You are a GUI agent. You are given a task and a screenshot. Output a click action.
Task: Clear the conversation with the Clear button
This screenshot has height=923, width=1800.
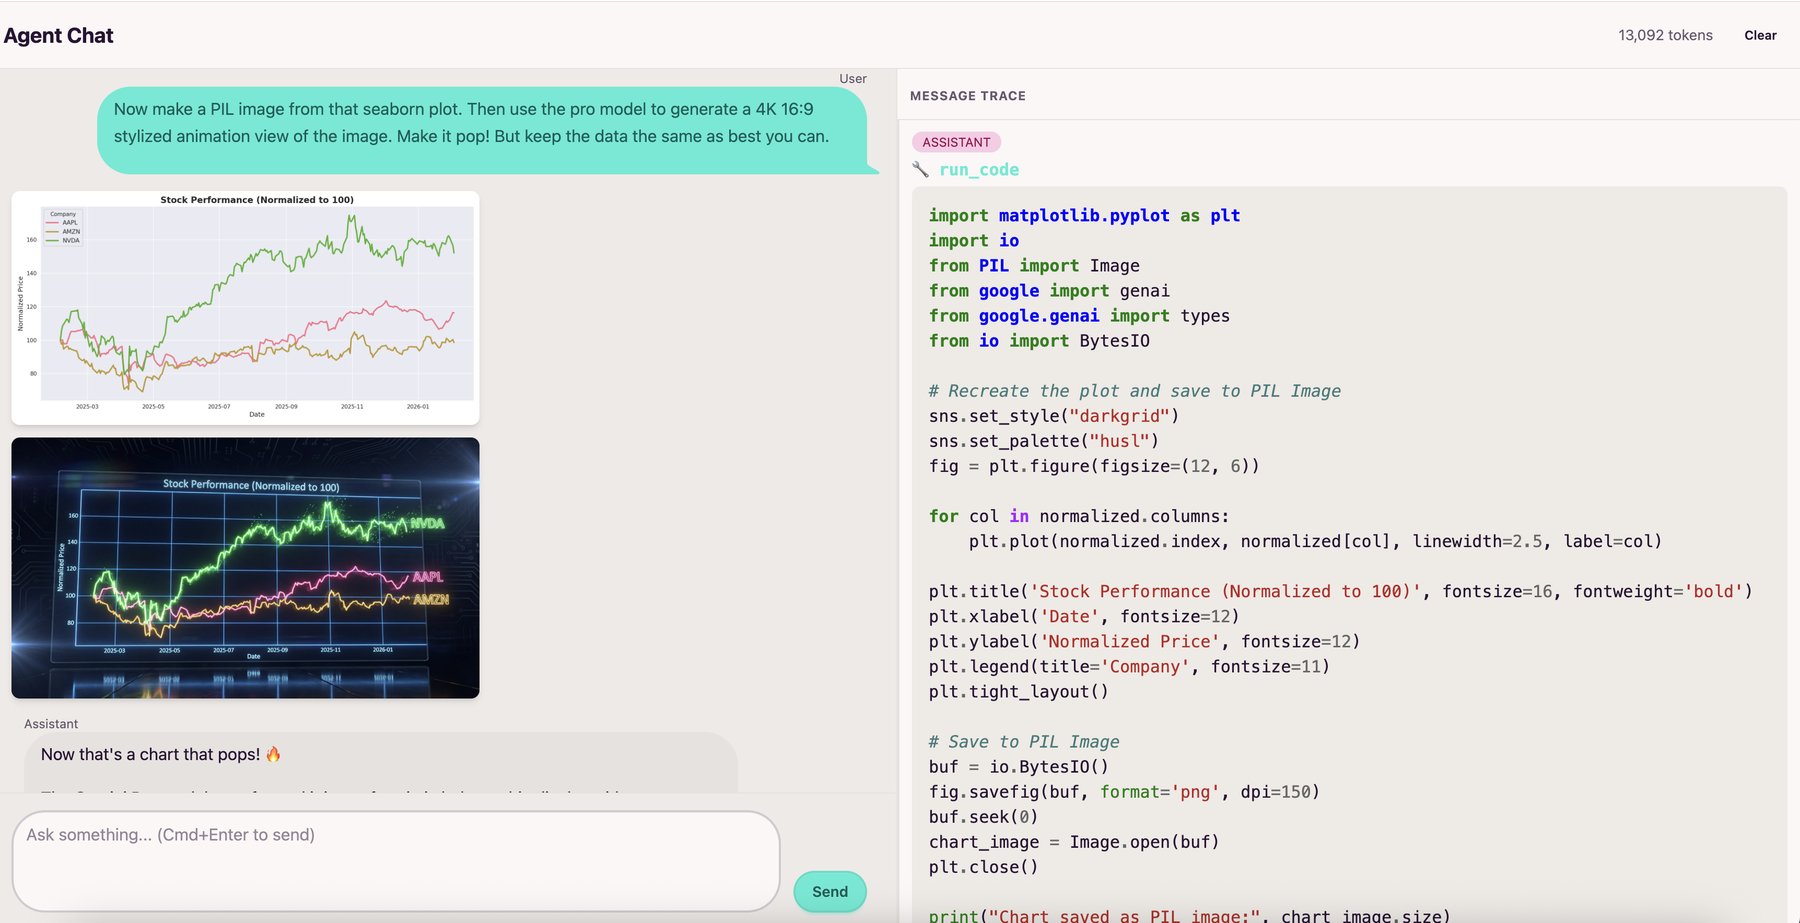1759,35
